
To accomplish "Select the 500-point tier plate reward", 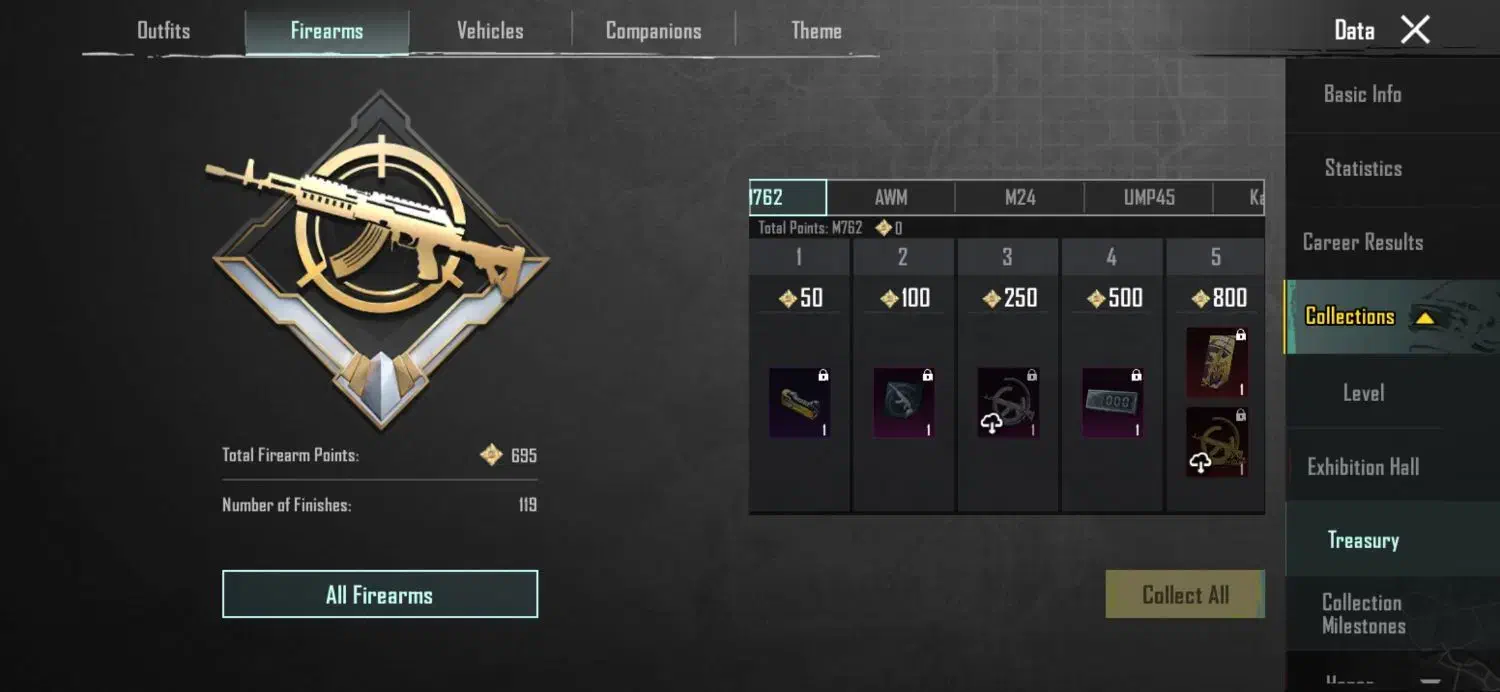I will pyautogui.click(x=1113, y=402).
